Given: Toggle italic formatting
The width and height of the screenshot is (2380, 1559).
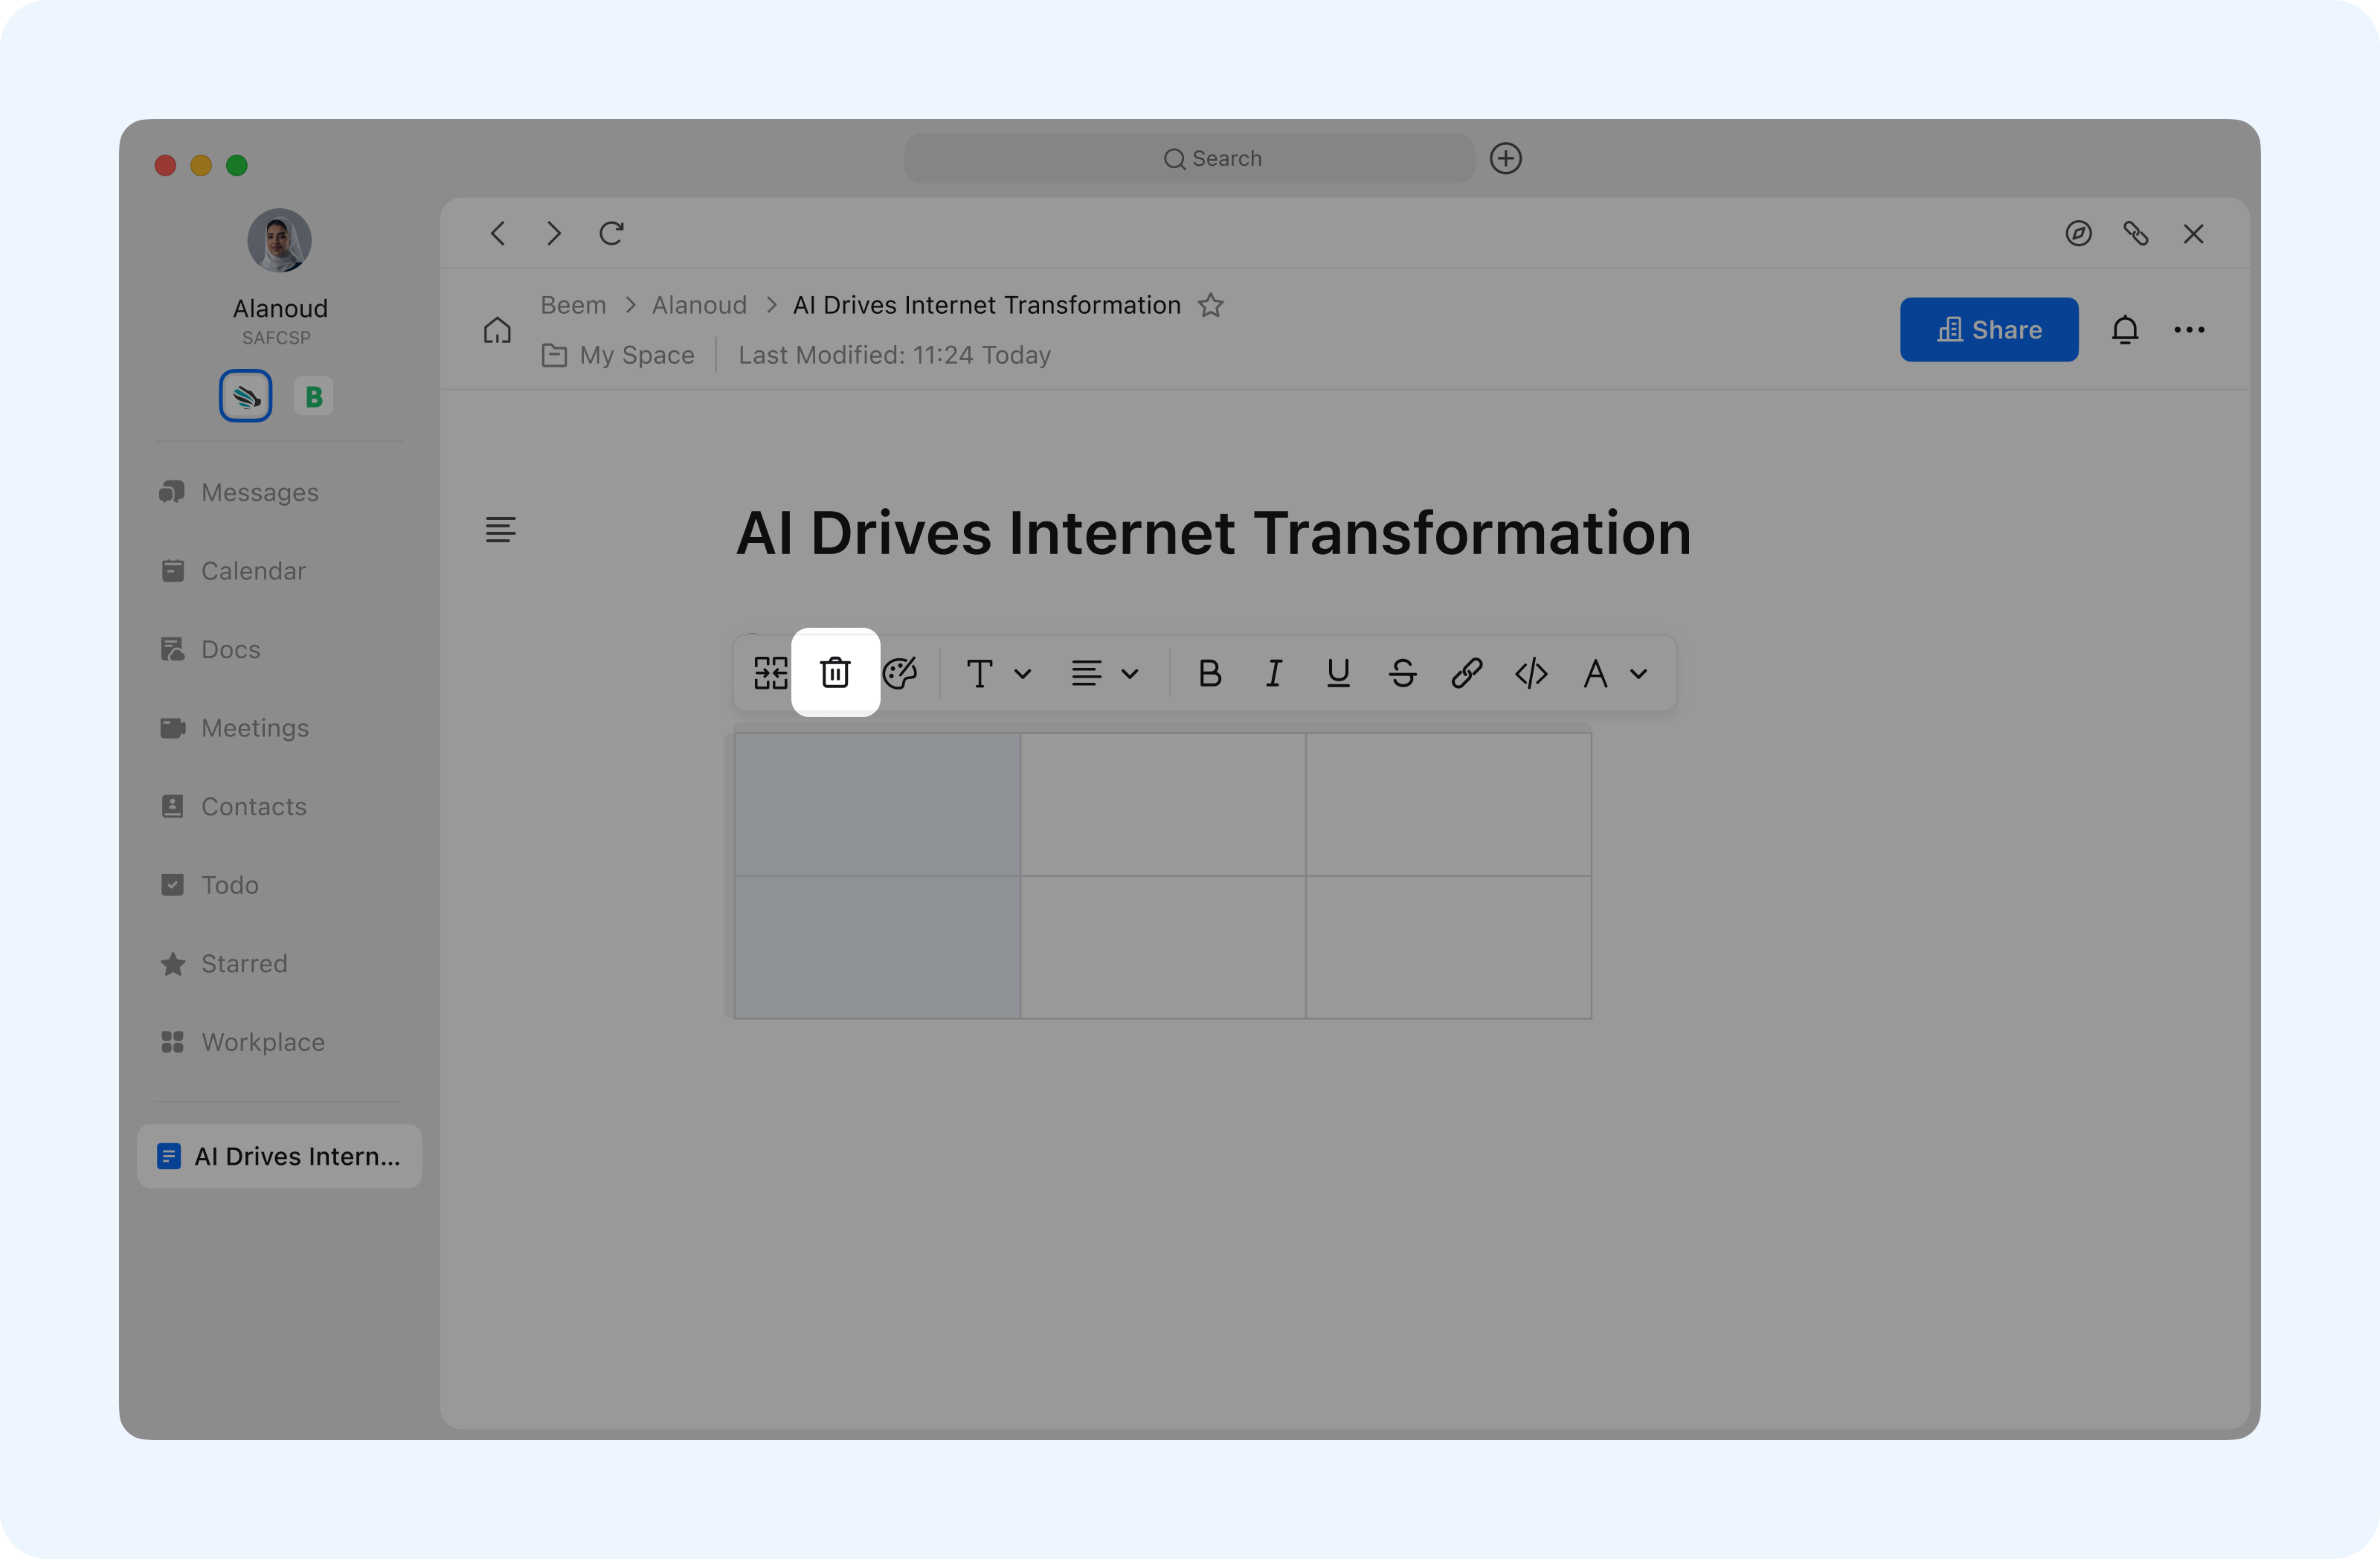Looking at the screenshot, I should pyautogui.click(x=1273, y=673).
